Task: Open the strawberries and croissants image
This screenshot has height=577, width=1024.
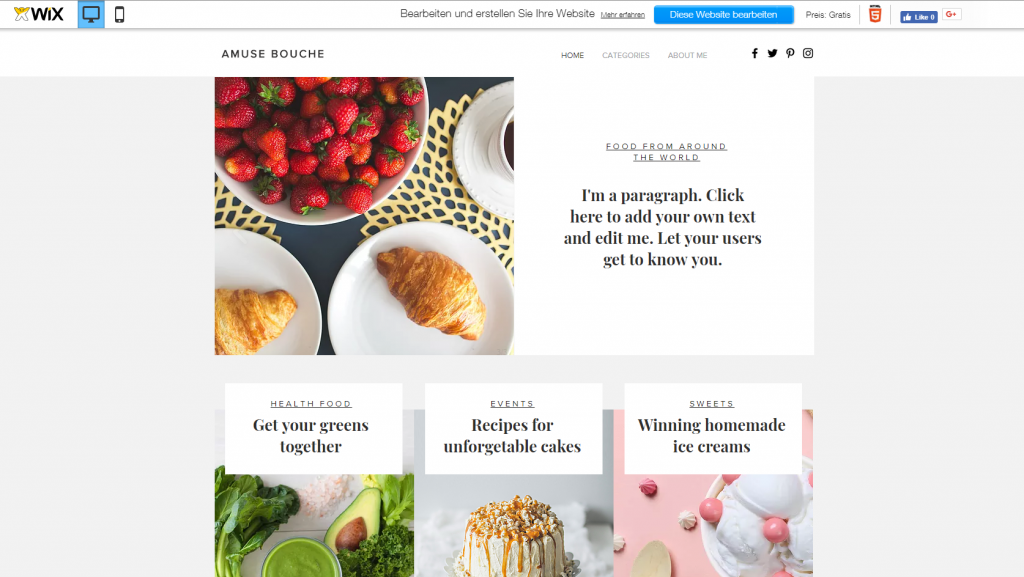Action: point(364,216)
